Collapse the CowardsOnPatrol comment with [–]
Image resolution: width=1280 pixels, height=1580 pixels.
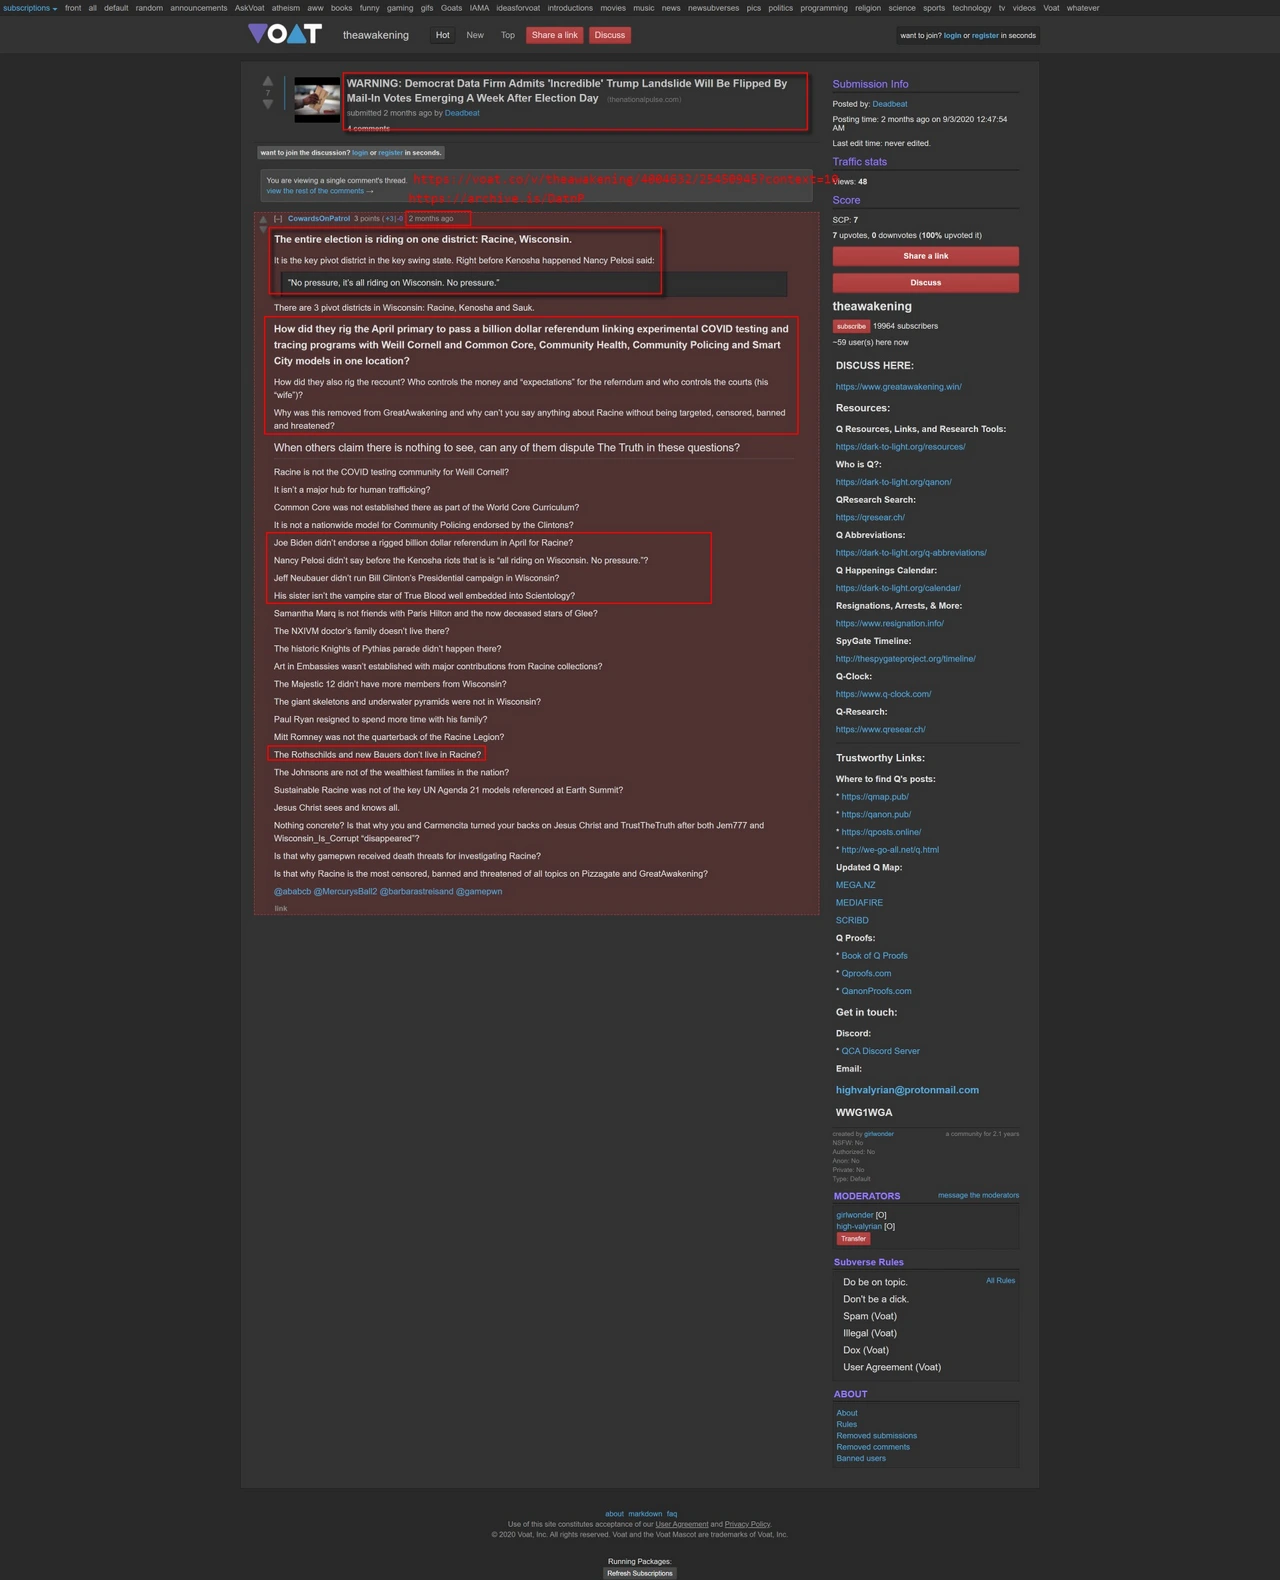[x=278, y=219]
